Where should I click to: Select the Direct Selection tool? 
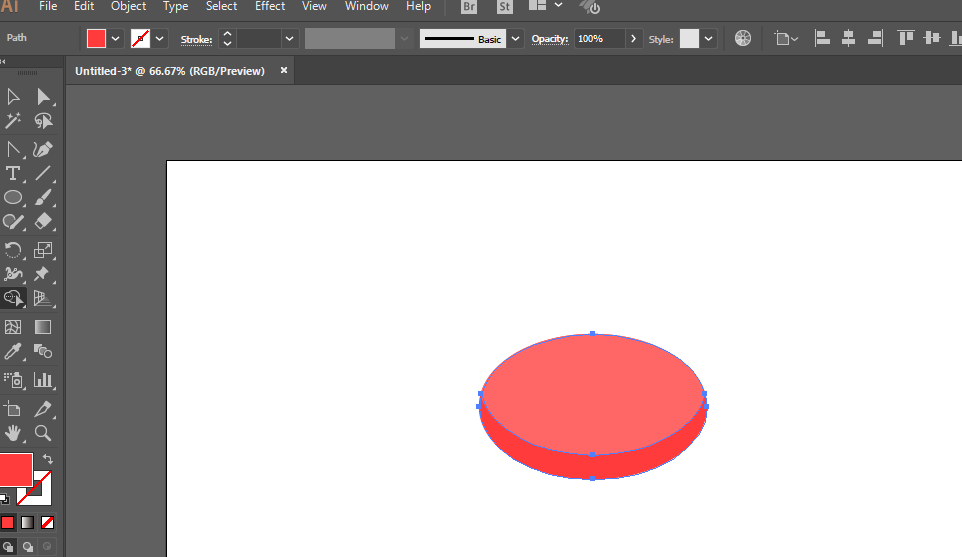point(43,97)
